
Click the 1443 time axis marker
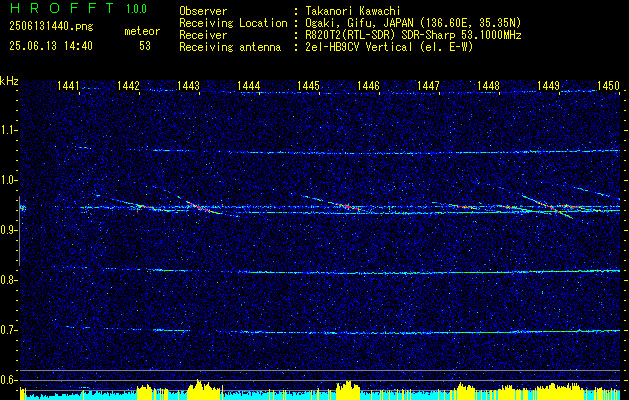[x=189, y=86]
